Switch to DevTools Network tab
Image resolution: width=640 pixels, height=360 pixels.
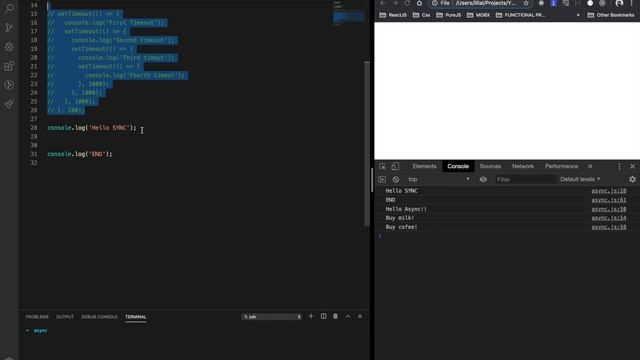(523, 167)
